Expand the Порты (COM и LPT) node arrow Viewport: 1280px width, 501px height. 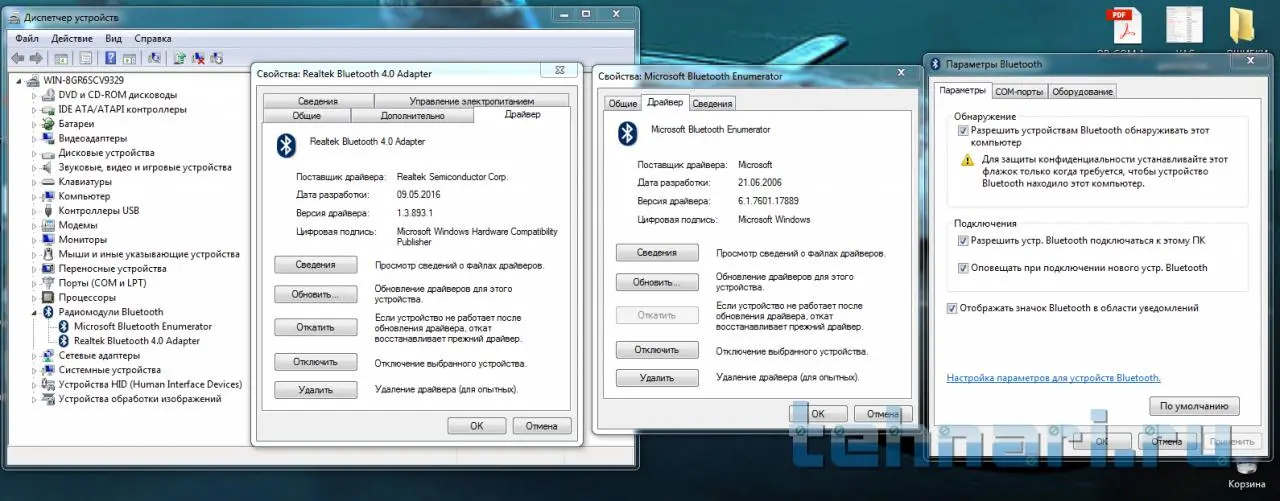[35, 283]
